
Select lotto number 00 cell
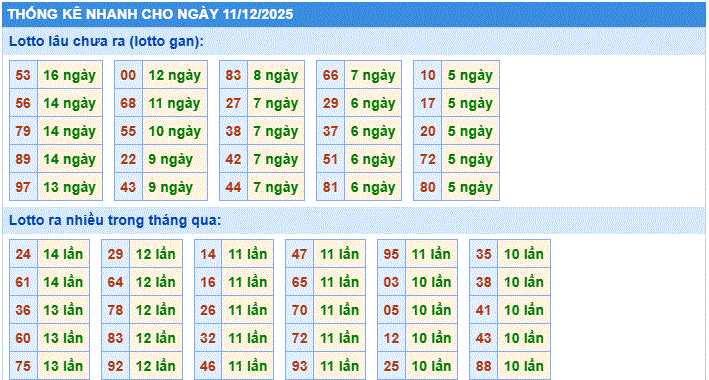click(128, 75)
